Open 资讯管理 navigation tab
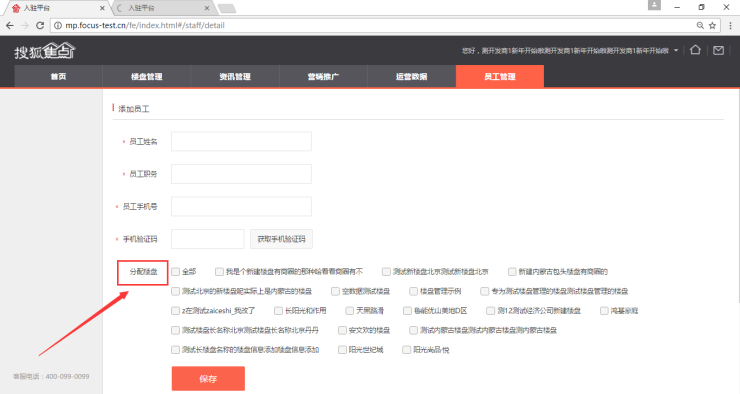The height and width of the screenshot is (394, 740). pos(235,76)
